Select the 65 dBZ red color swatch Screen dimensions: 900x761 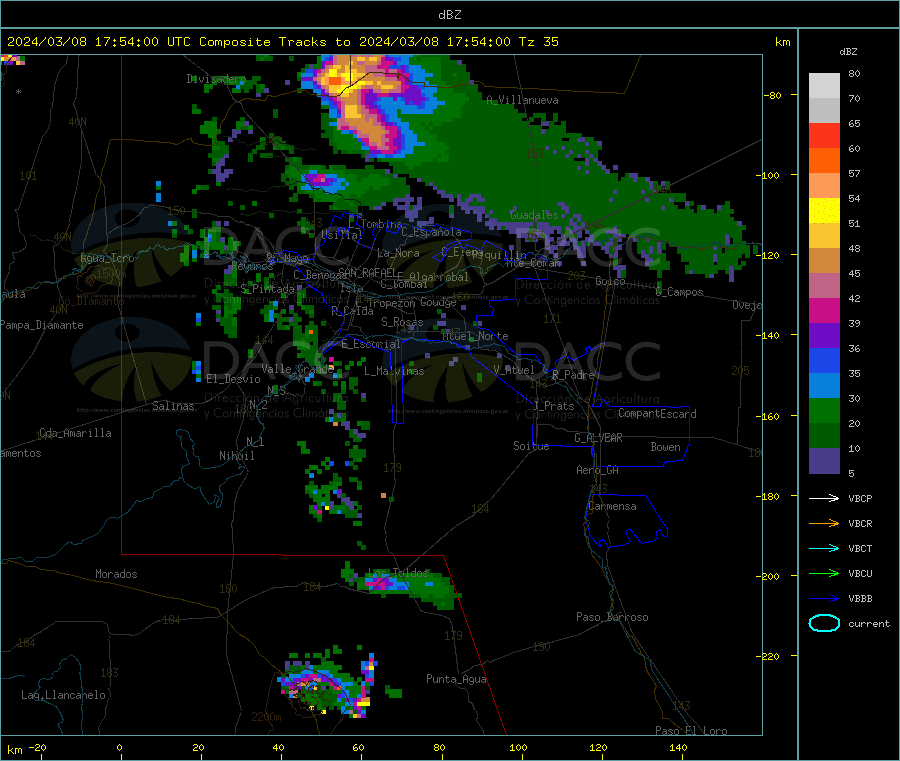pyautogui.click(x=824, y=135)
